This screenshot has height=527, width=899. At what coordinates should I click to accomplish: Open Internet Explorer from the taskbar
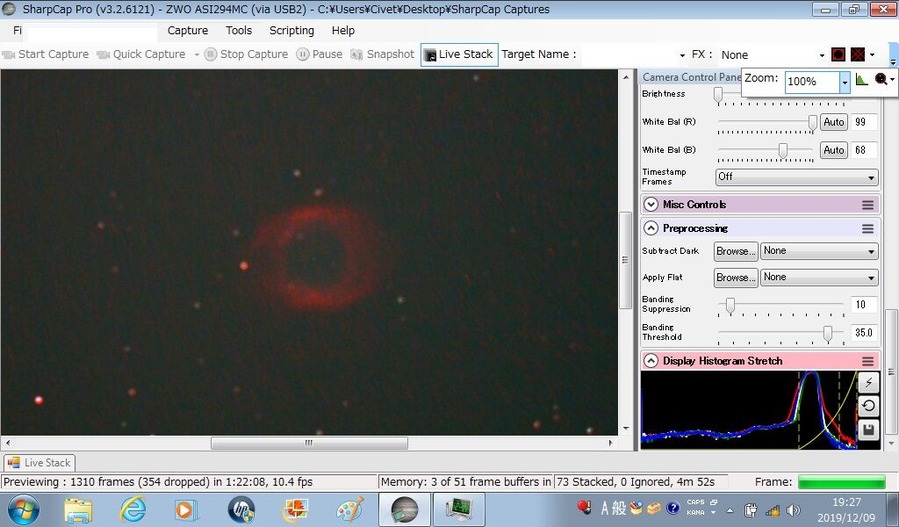click(x=132, y=509)
